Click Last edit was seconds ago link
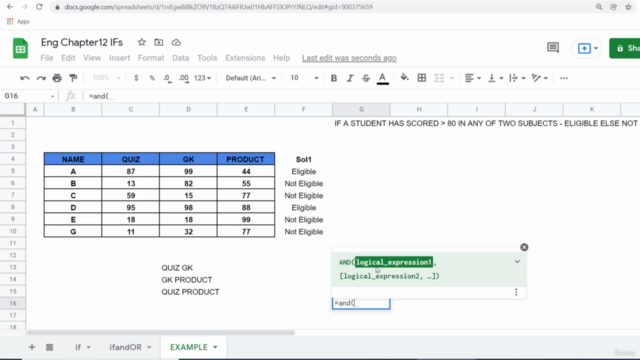The height and width of the screenshot is (360, 640). pos(349,58)
